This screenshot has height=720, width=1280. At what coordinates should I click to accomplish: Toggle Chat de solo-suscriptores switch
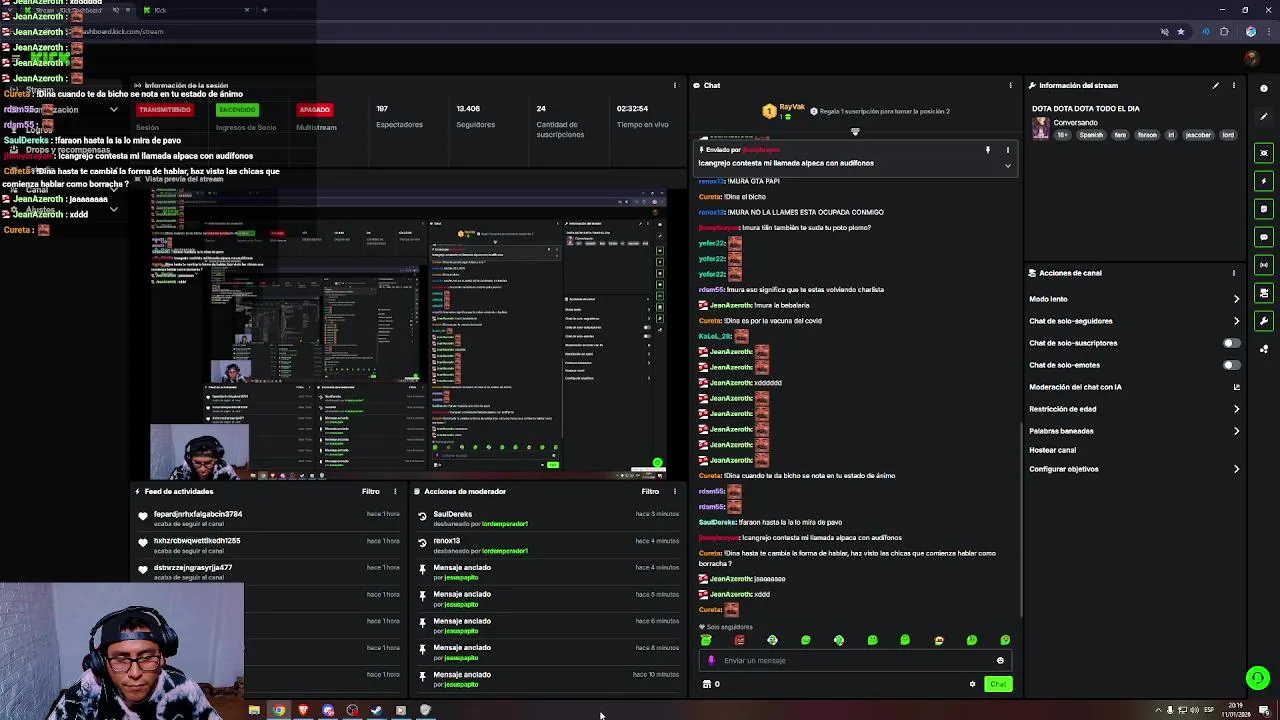coord(1231,343)
